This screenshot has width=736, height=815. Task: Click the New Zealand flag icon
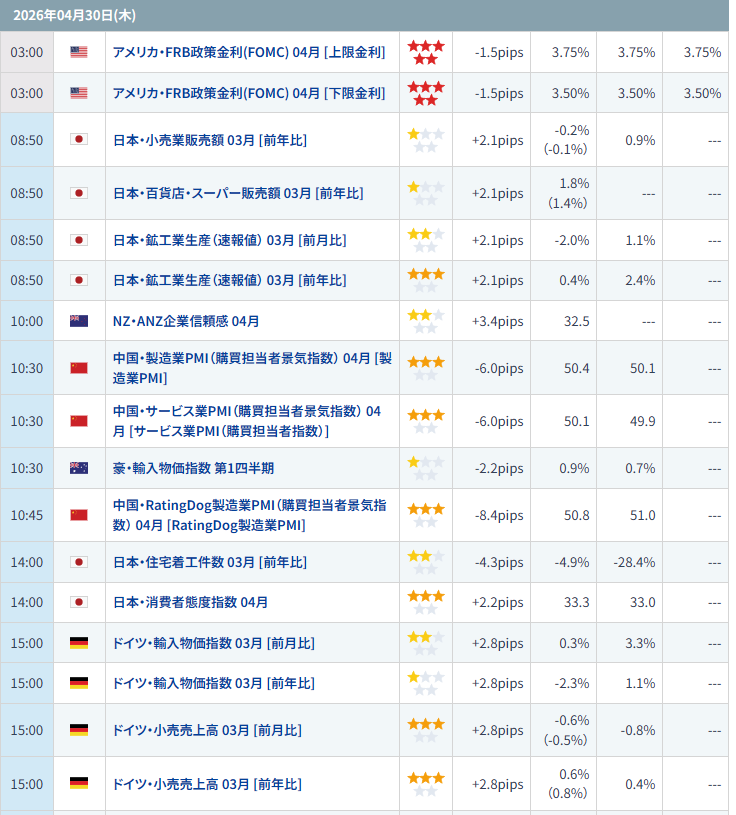[x=79, y=321]
